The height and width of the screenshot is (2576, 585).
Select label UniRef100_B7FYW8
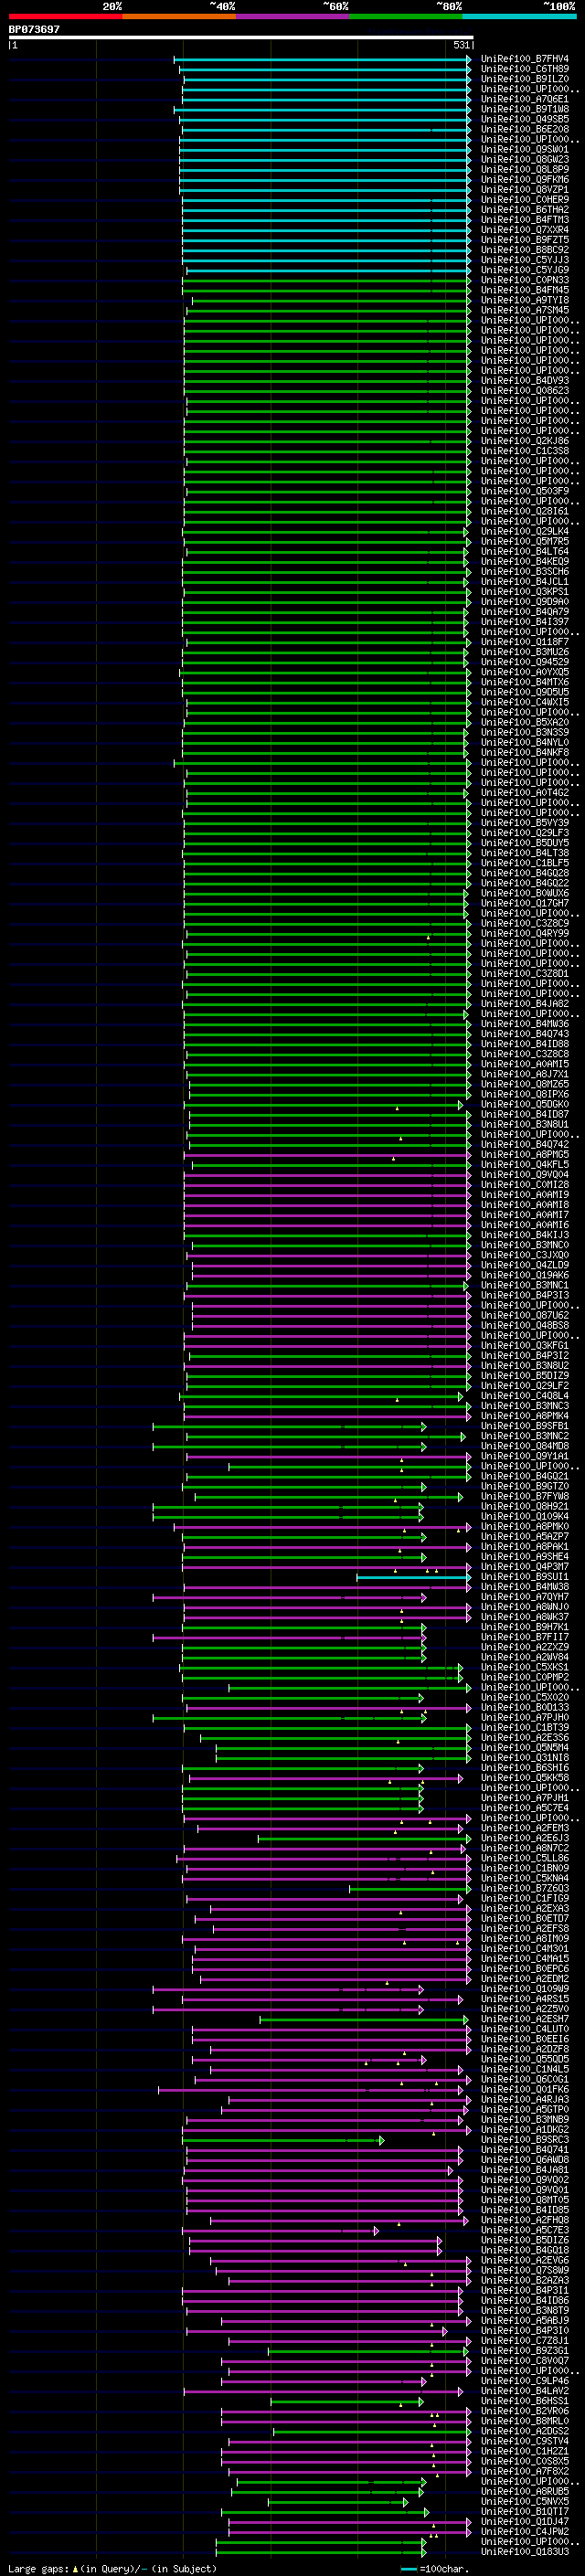pos(524,1497)
